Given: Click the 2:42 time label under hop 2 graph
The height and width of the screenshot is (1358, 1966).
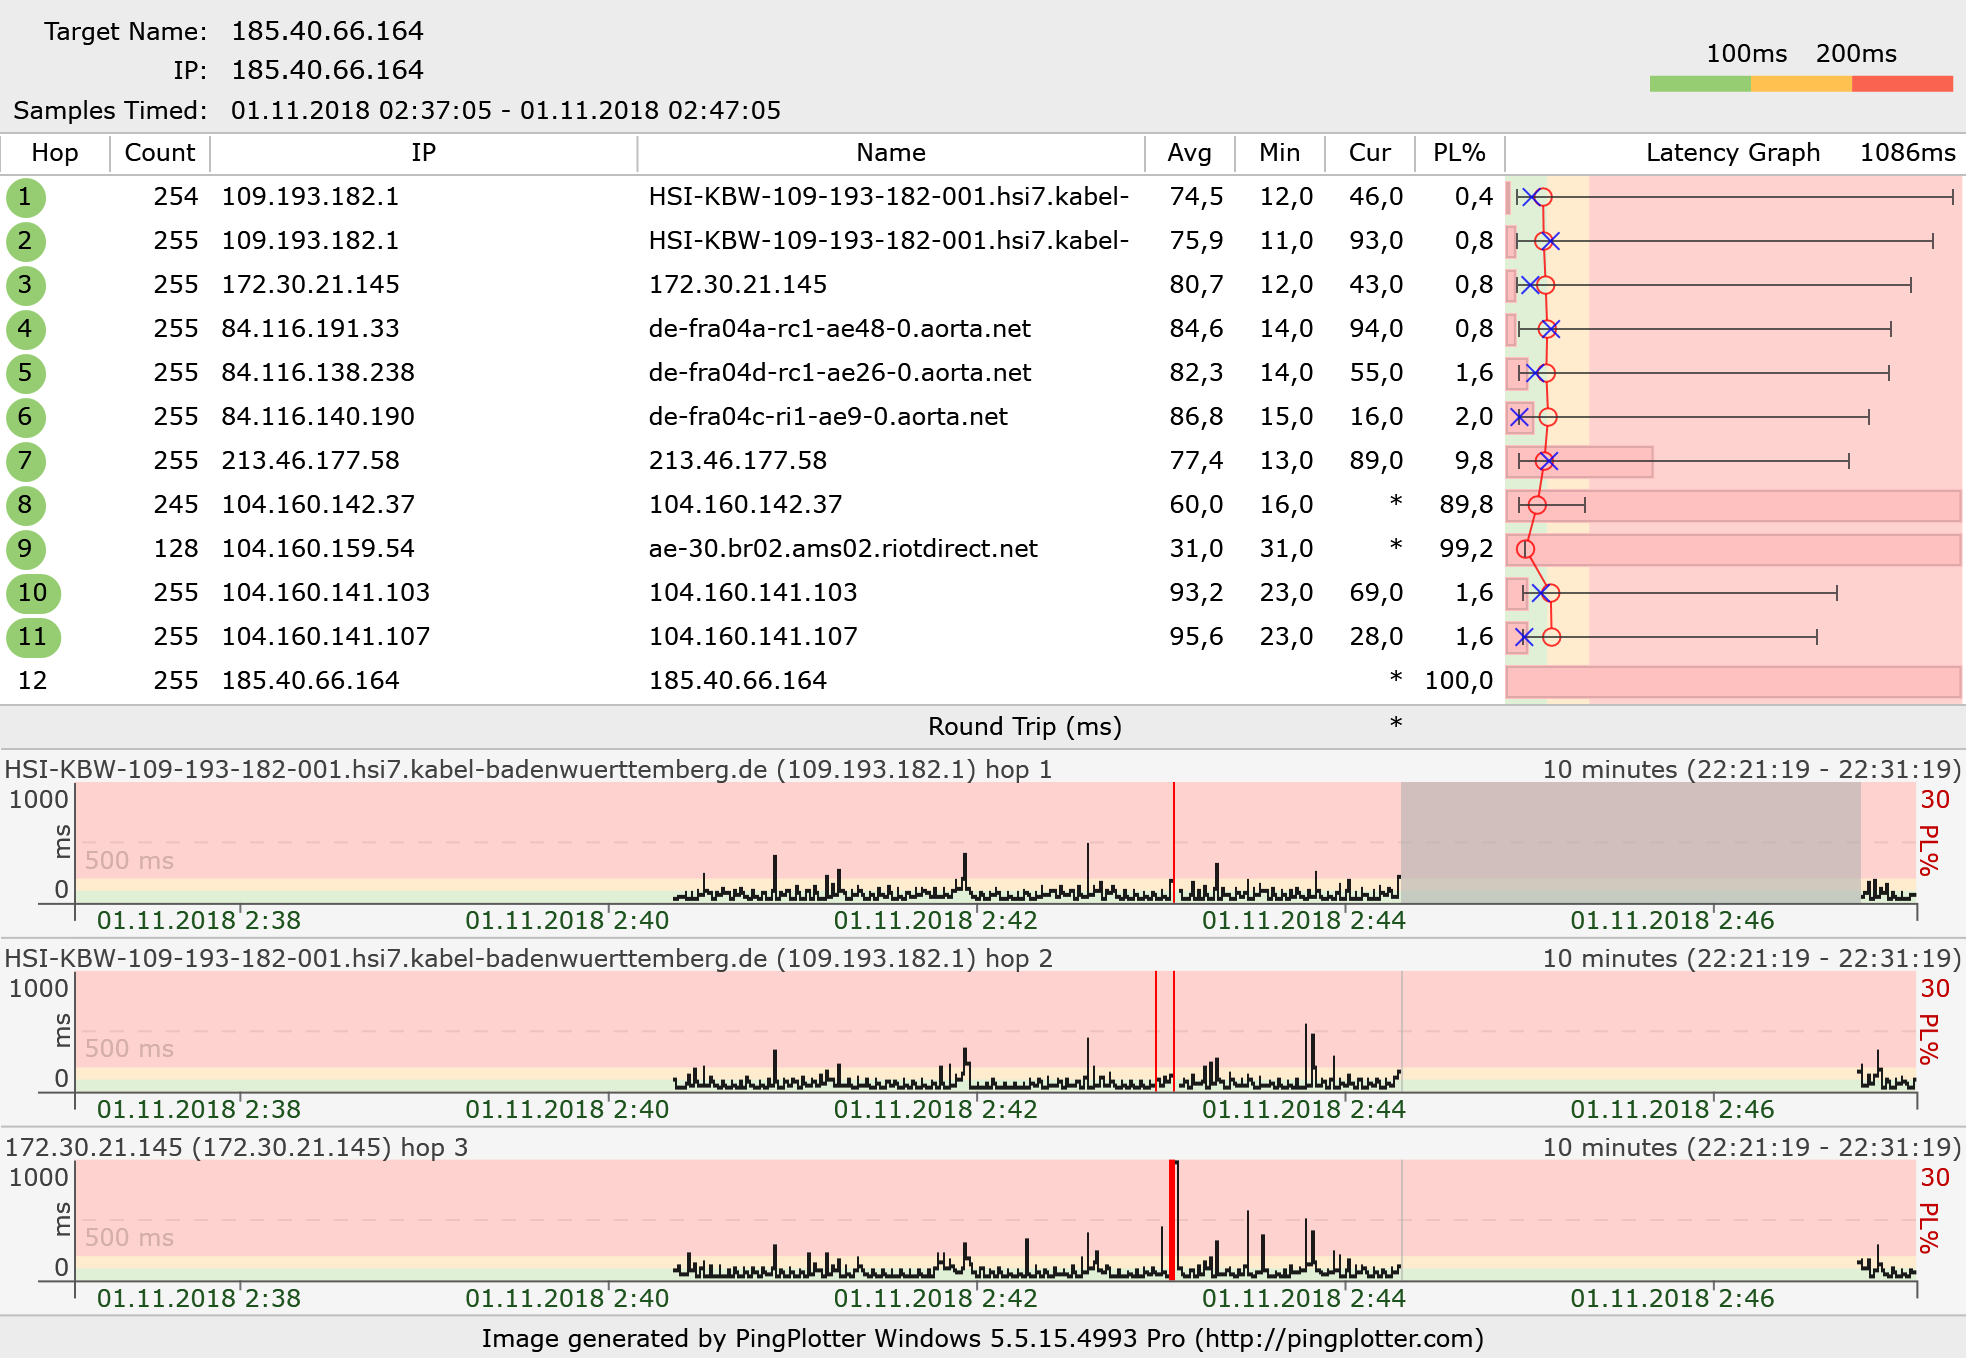Looking at the screenshot, I should [x=936, y=1110].
